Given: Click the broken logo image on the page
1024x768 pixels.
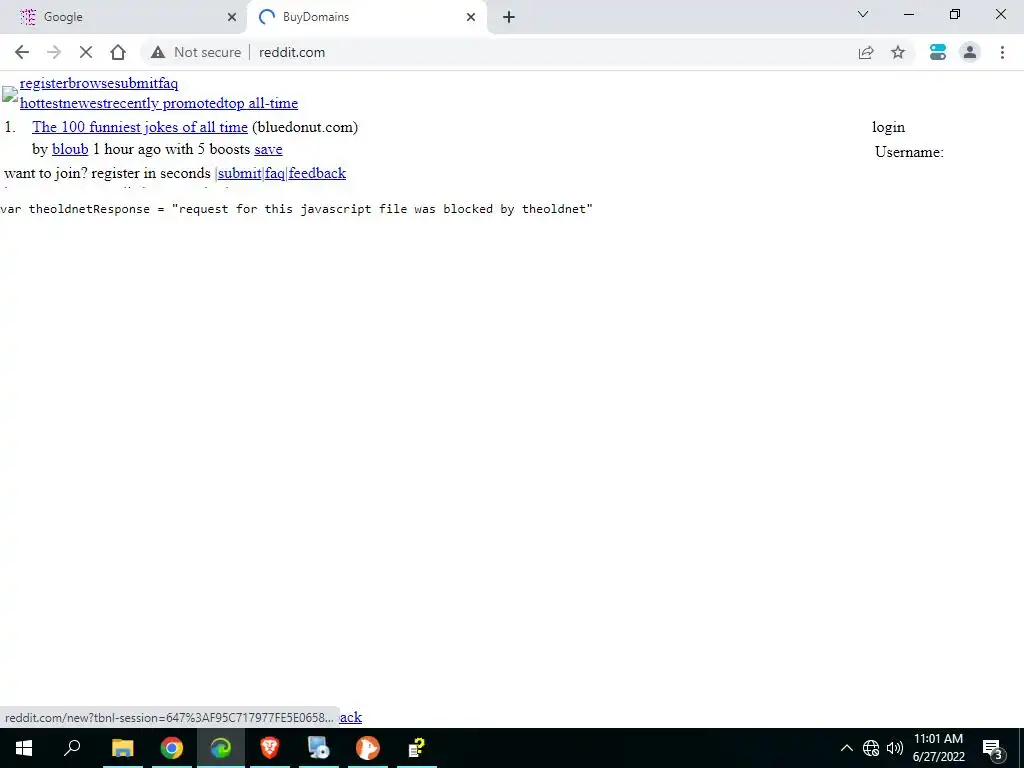Looking at the screenshot, I should 10,93.
